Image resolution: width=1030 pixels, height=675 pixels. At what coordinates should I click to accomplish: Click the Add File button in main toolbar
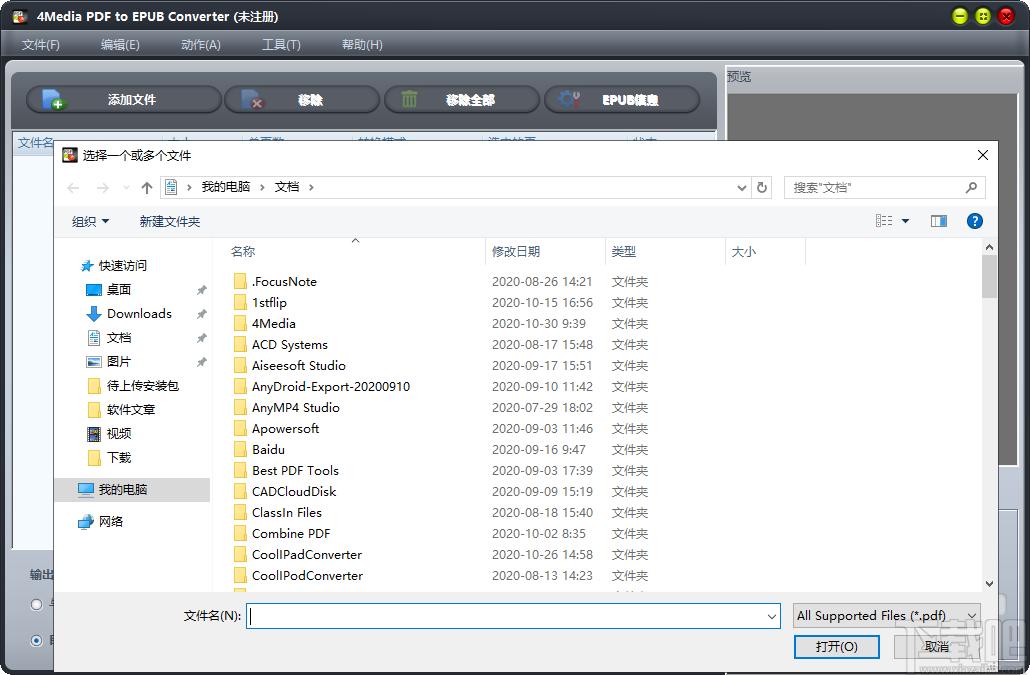(x=123, y=100)
